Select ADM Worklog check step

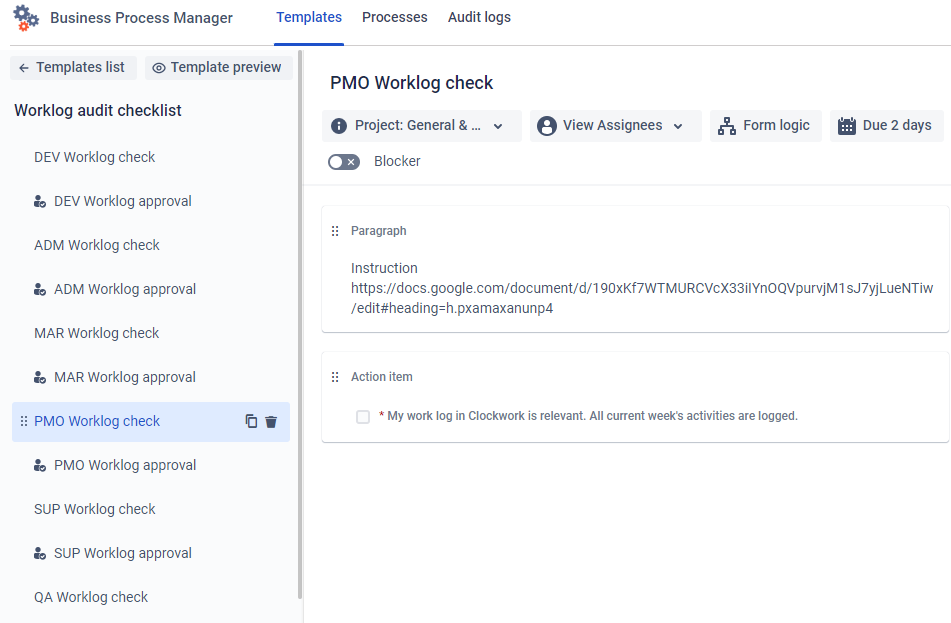97,245
